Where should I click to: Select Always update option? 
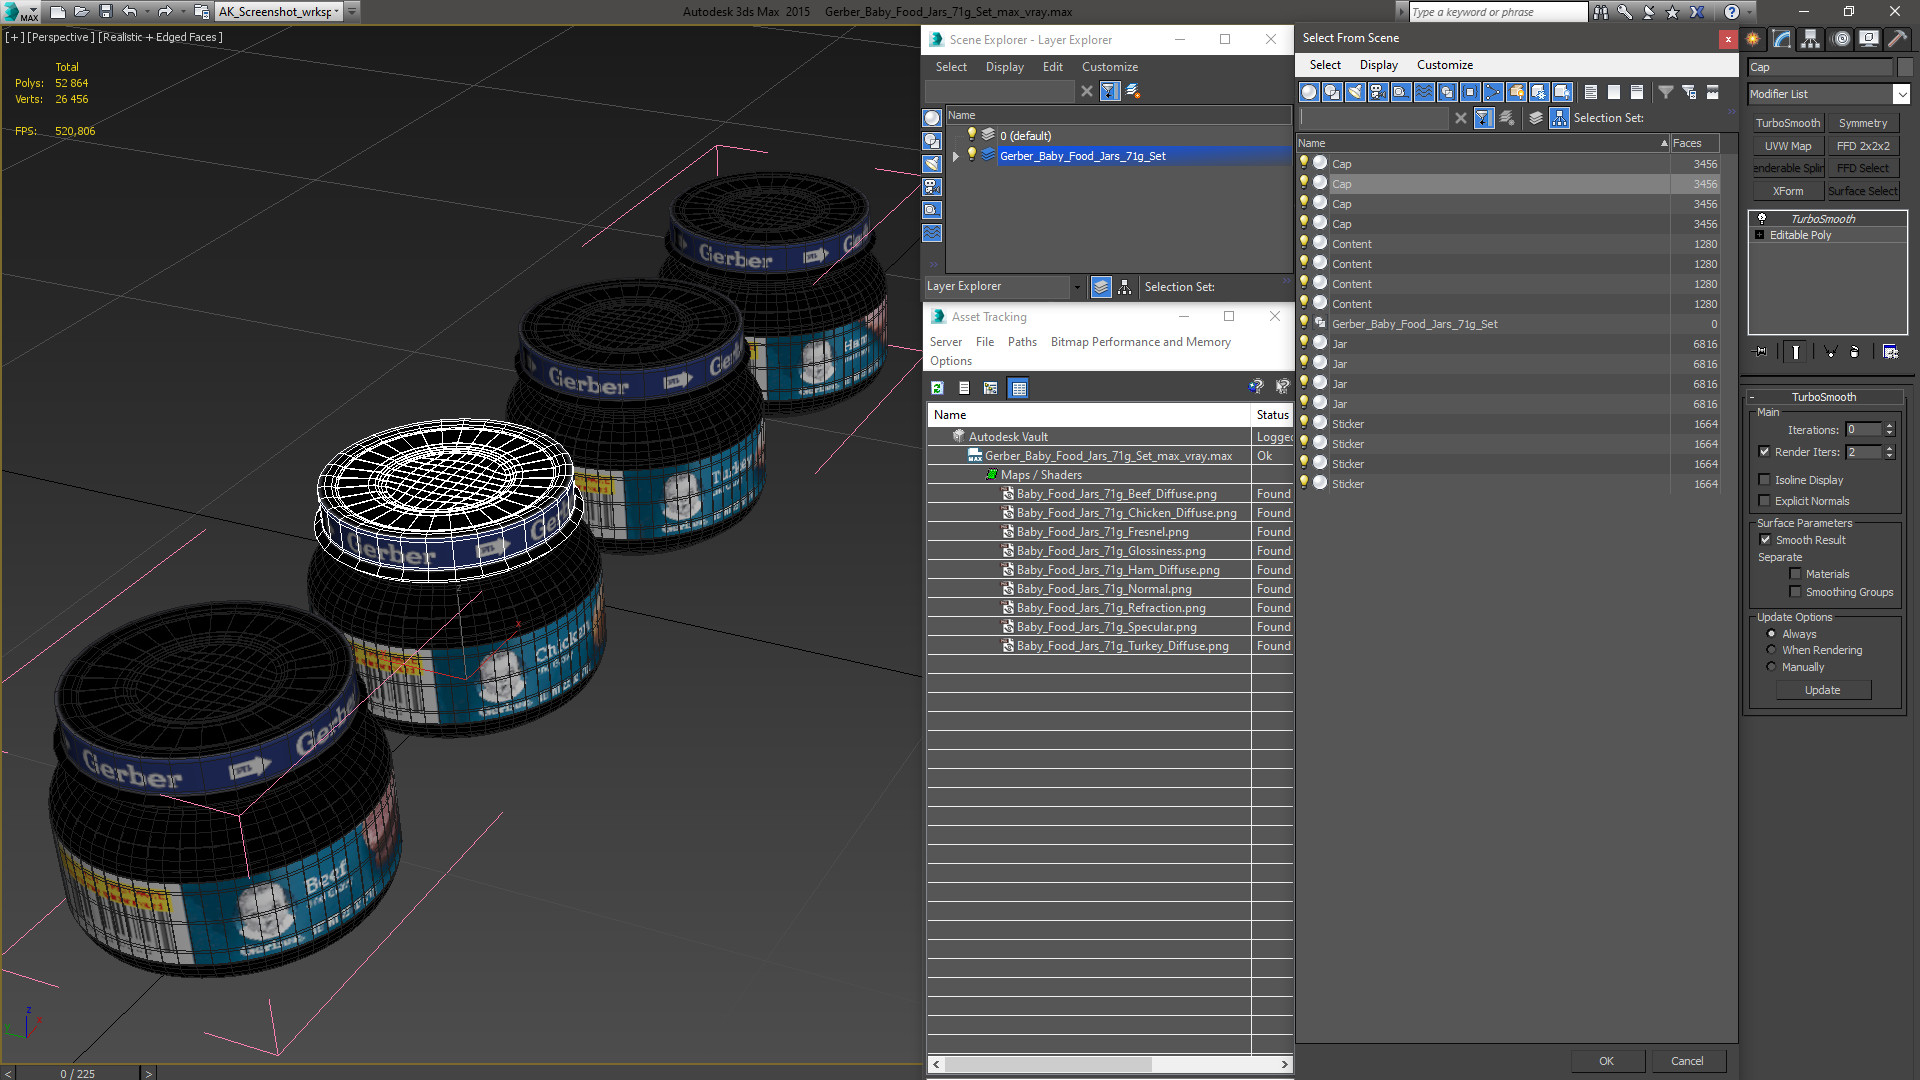pos(1771,634)
